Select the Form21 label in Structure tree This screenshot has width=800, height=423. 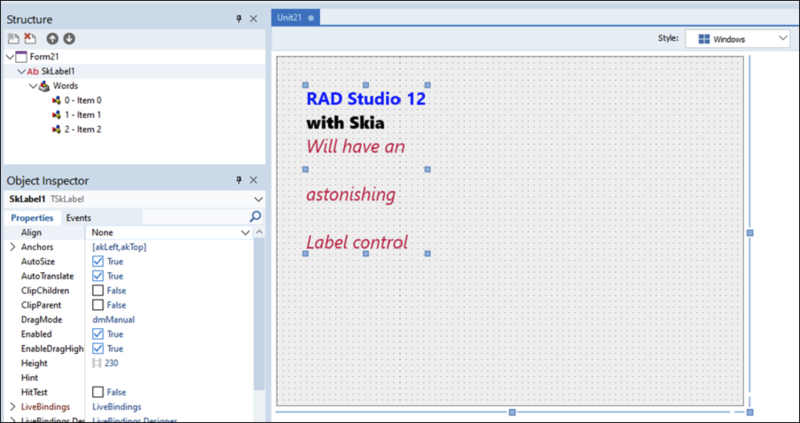point(44,57)
